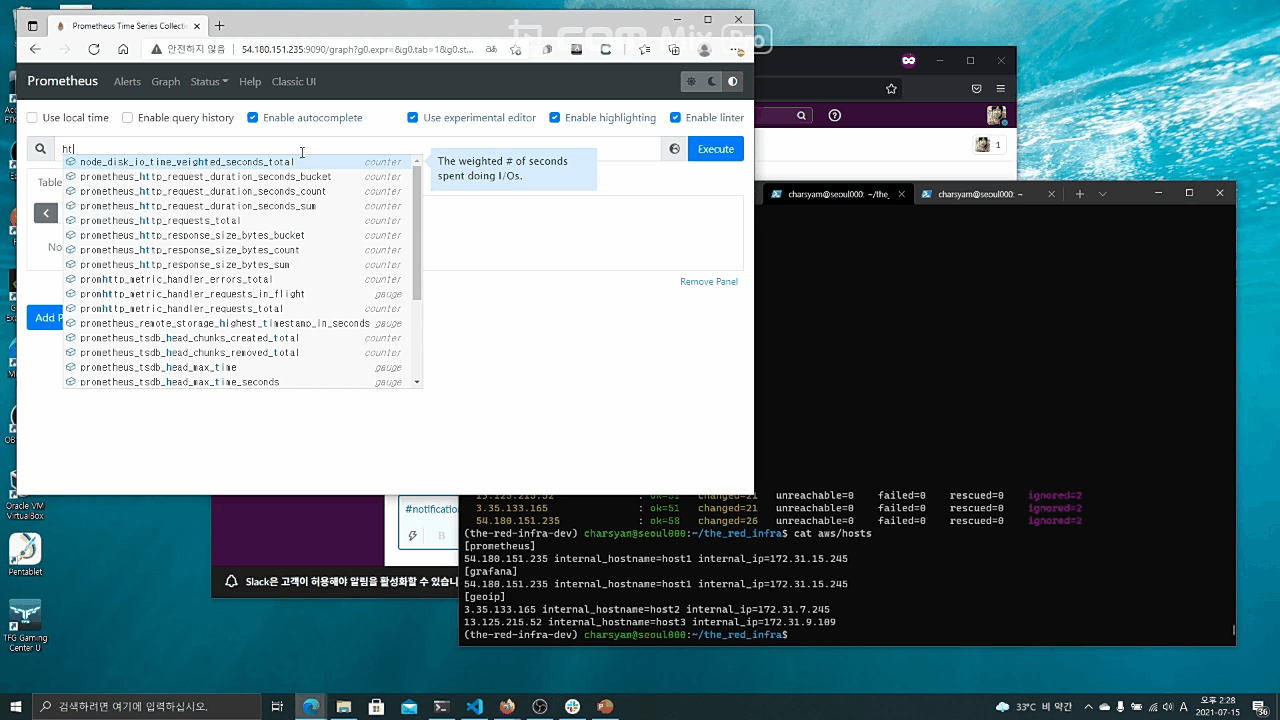1280x720 pixels.
Task: Click the not secure warning icon
Action: (156, 49)
